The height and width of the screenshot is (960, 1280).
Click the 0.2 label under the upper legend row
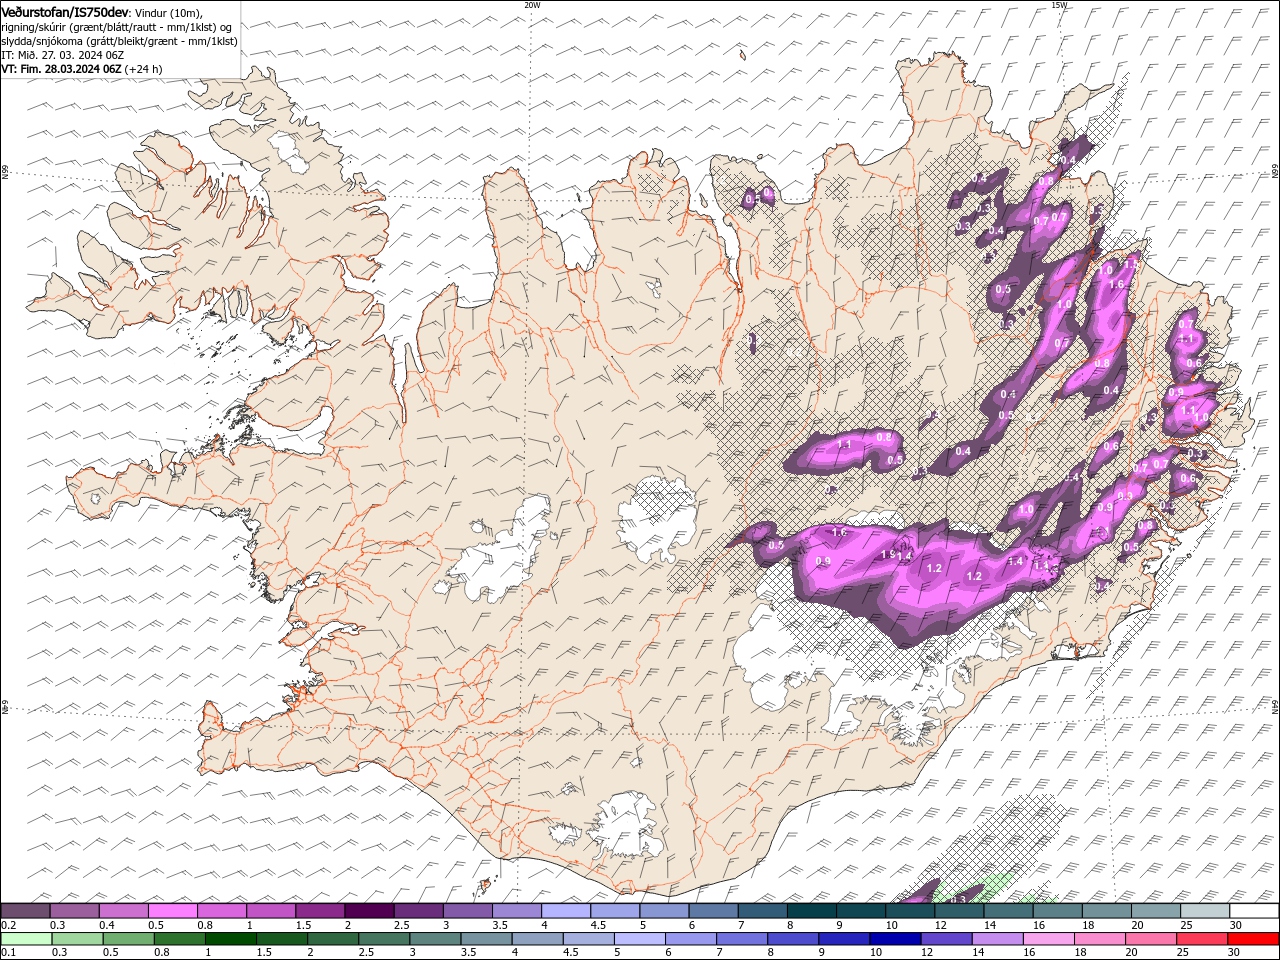[8, 925]
